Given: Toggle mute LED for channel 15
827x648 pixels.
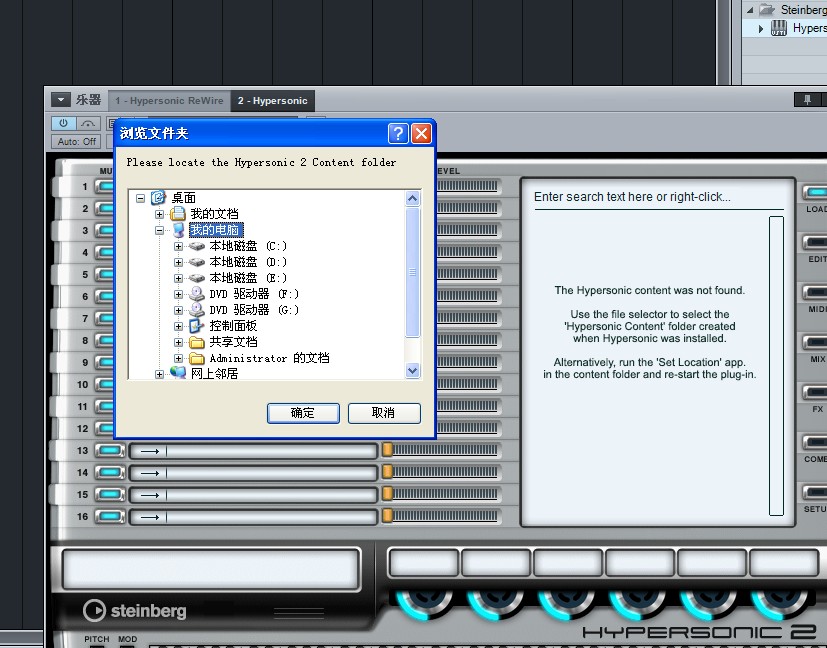Looking at the screenshot, I should pos(110,495).
